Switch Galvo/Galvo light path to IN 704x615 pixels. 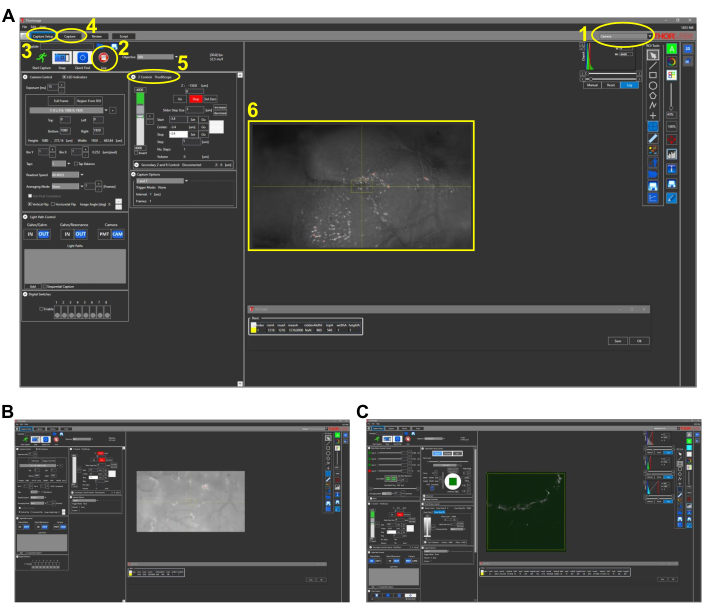click(x=31, y=234)
